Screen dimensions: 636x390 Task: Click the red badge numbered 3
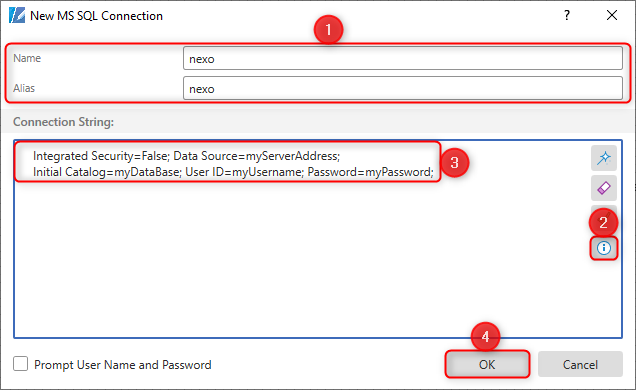coord(454,163)
